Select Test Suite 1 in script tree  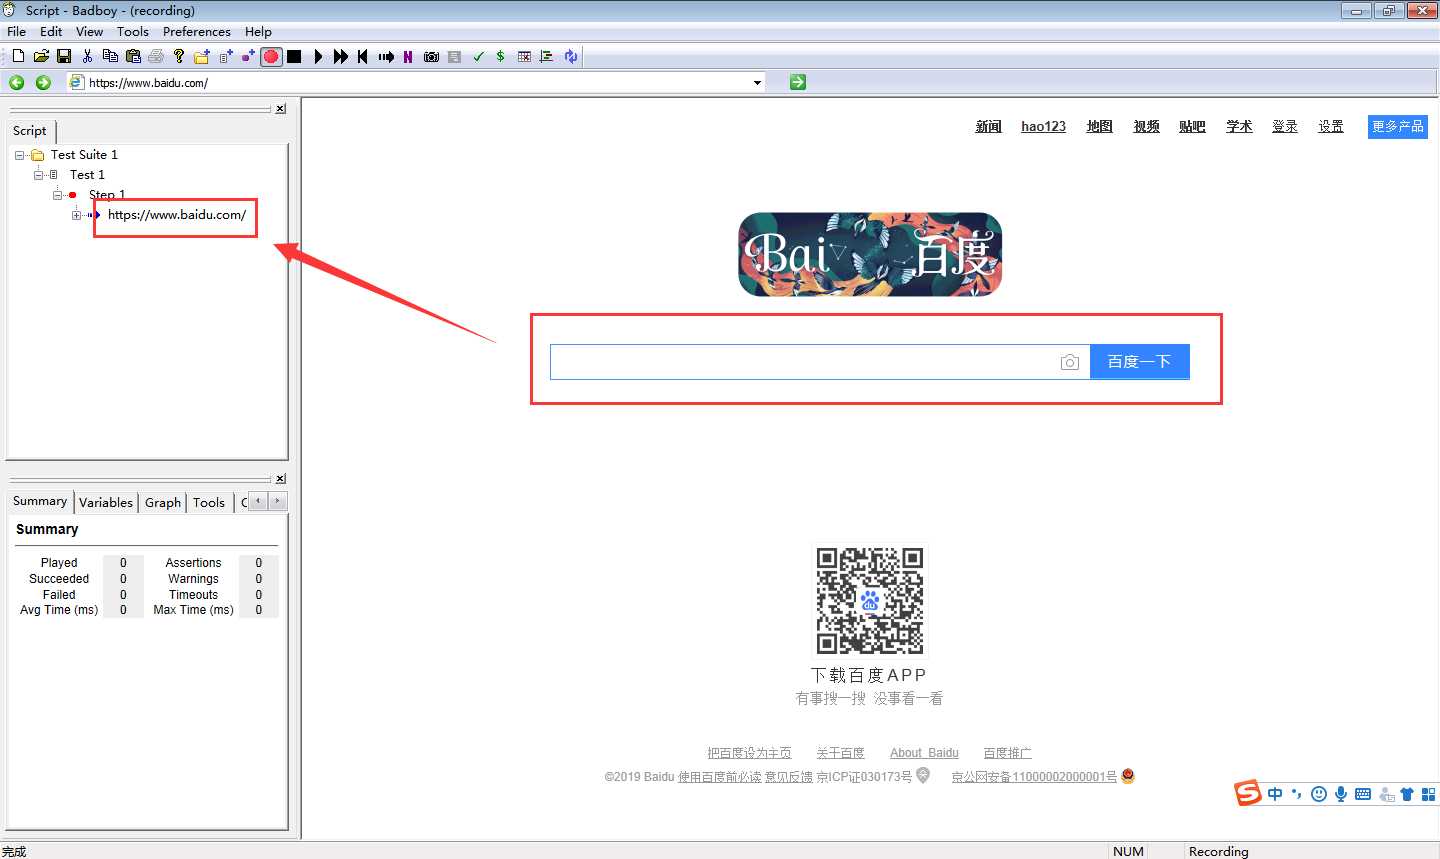[84, 155]
